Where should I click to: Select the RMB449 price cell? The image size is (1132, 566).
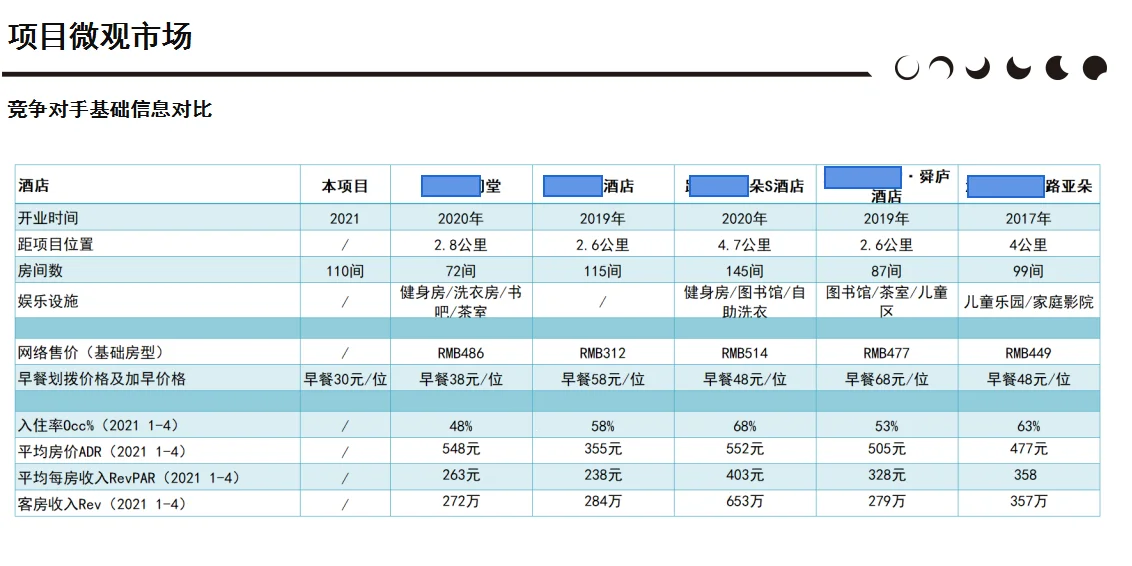pos(1028,354)
